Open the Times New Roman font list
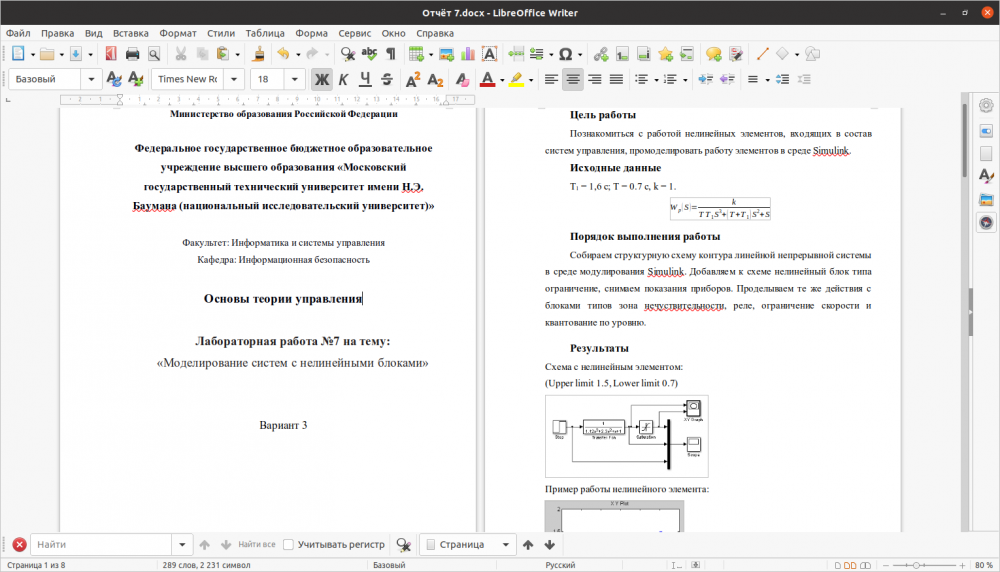 click(234, 79)
